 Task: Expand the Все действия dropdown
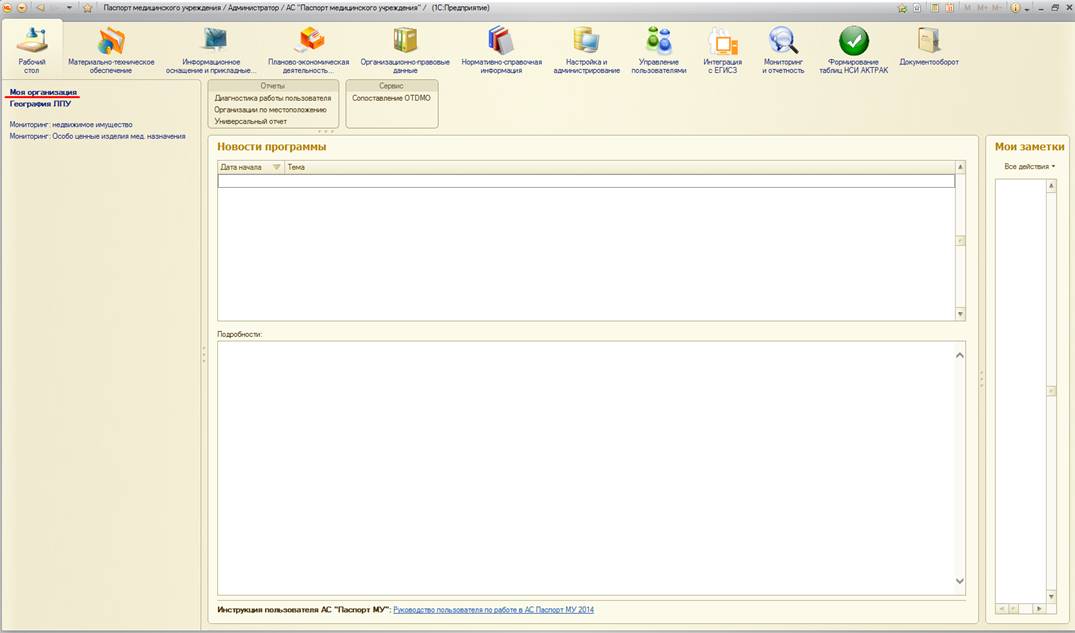[1029, 166]
